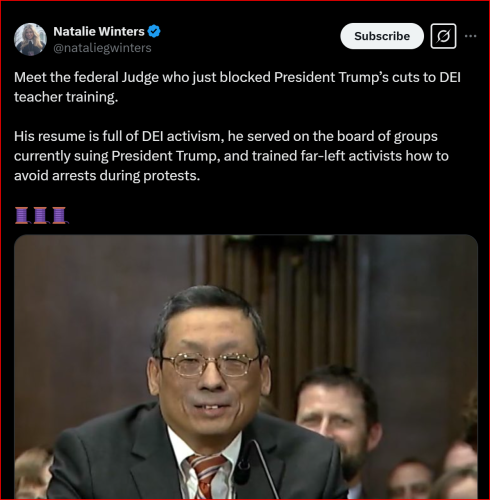The image size is (490, 500).
Task: Open Natalie Winters' profile avatar
Action: click(x=30, y=39)
